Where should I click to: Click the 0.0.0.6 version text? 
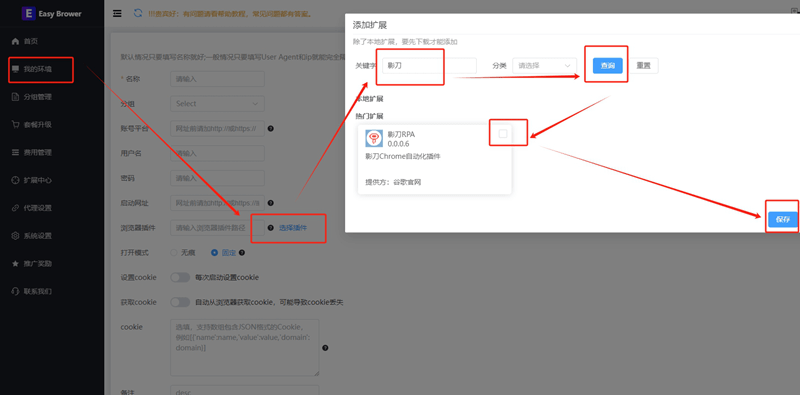tap(398, 144)
